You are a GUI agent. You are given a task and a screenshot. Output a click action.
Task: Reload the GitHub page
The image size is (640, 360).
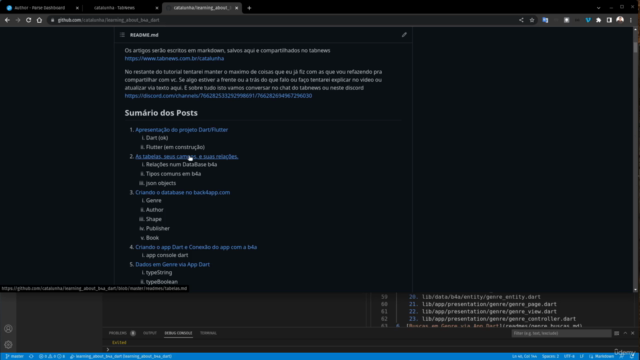(x=29, y=20)
